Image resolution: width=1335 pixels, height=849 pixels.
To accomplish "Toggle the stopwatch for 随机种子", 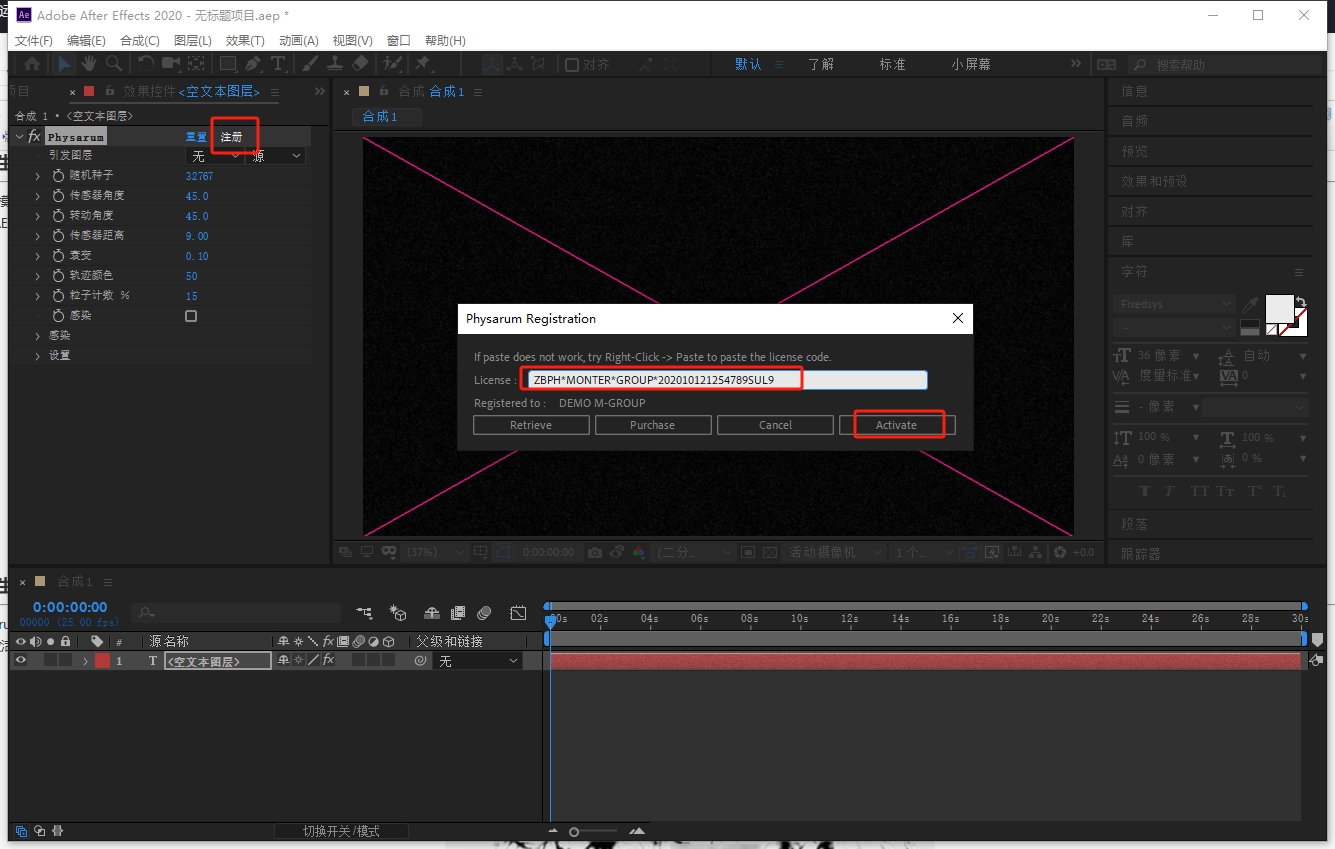I will coord(58,176).
